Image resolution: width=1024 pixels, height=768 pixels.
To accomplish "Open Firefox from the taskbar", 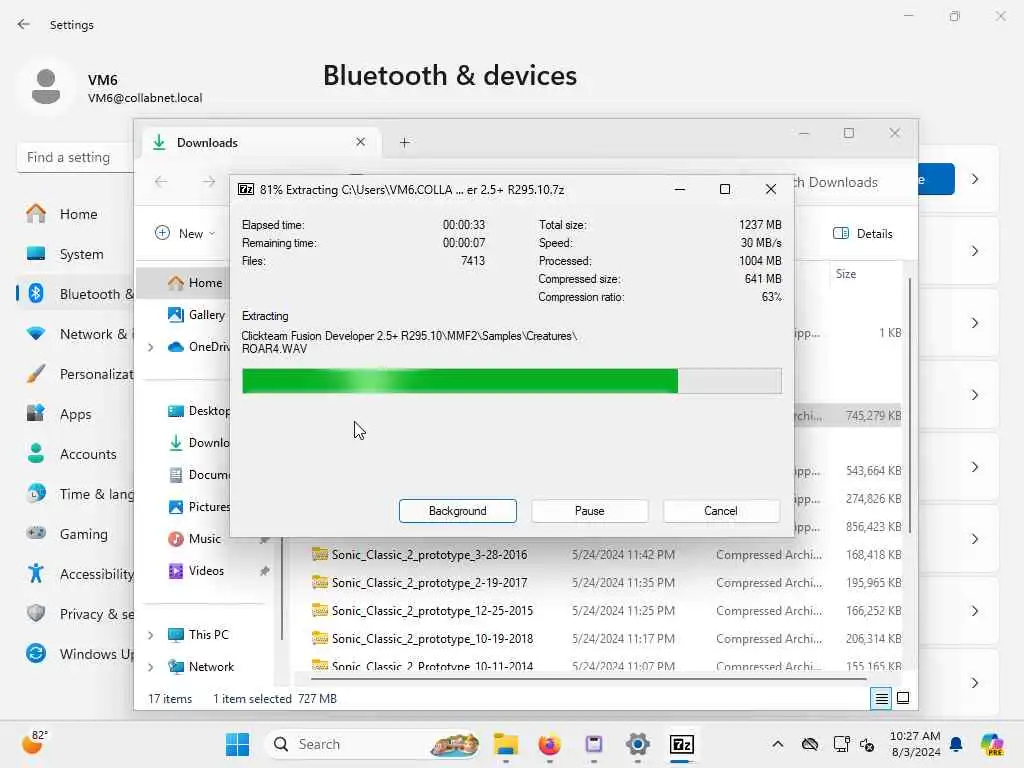I will [549, 744].
